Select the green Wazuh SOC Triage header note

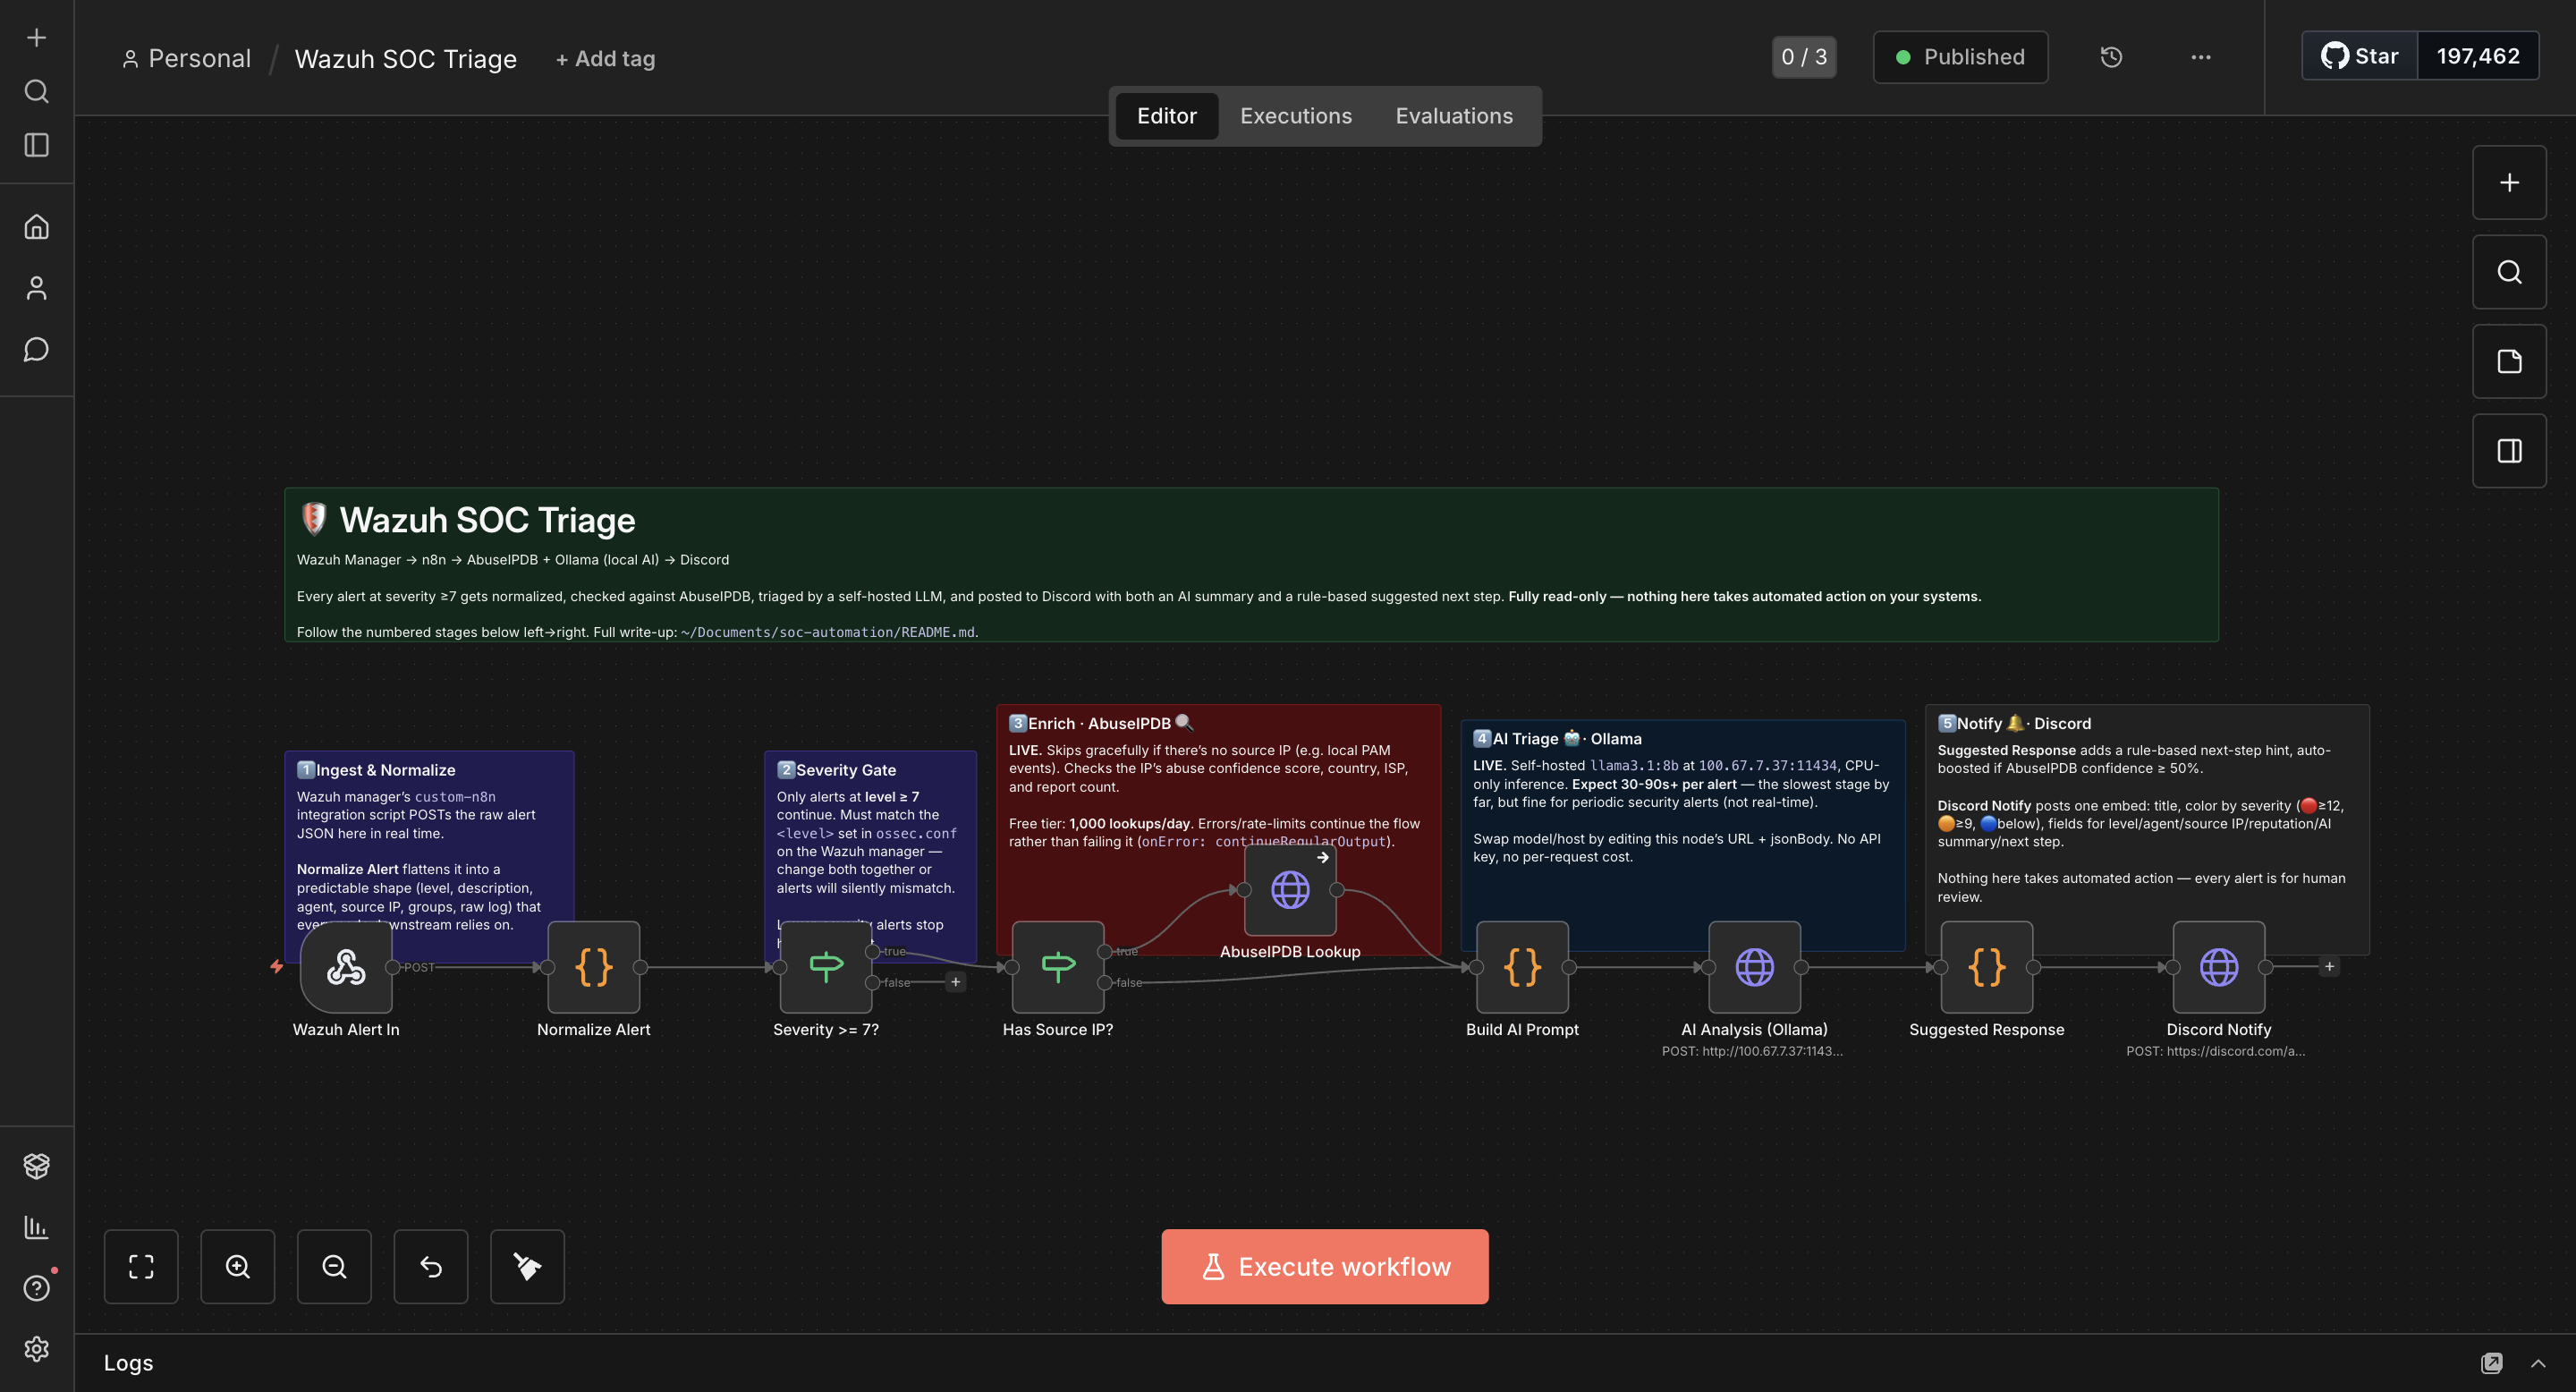1251,564
